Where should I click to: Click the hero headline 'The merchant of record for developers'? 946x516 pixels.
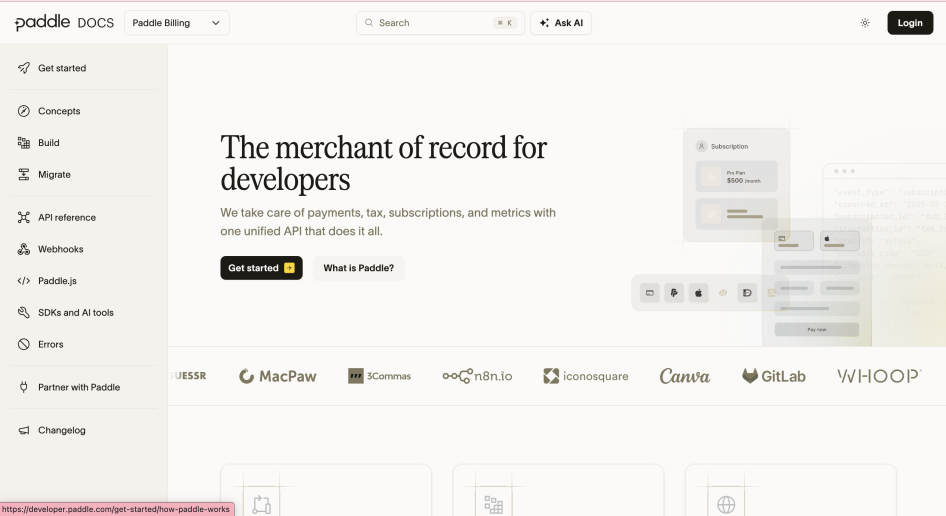pyautogui.click(x=384, y=163)
